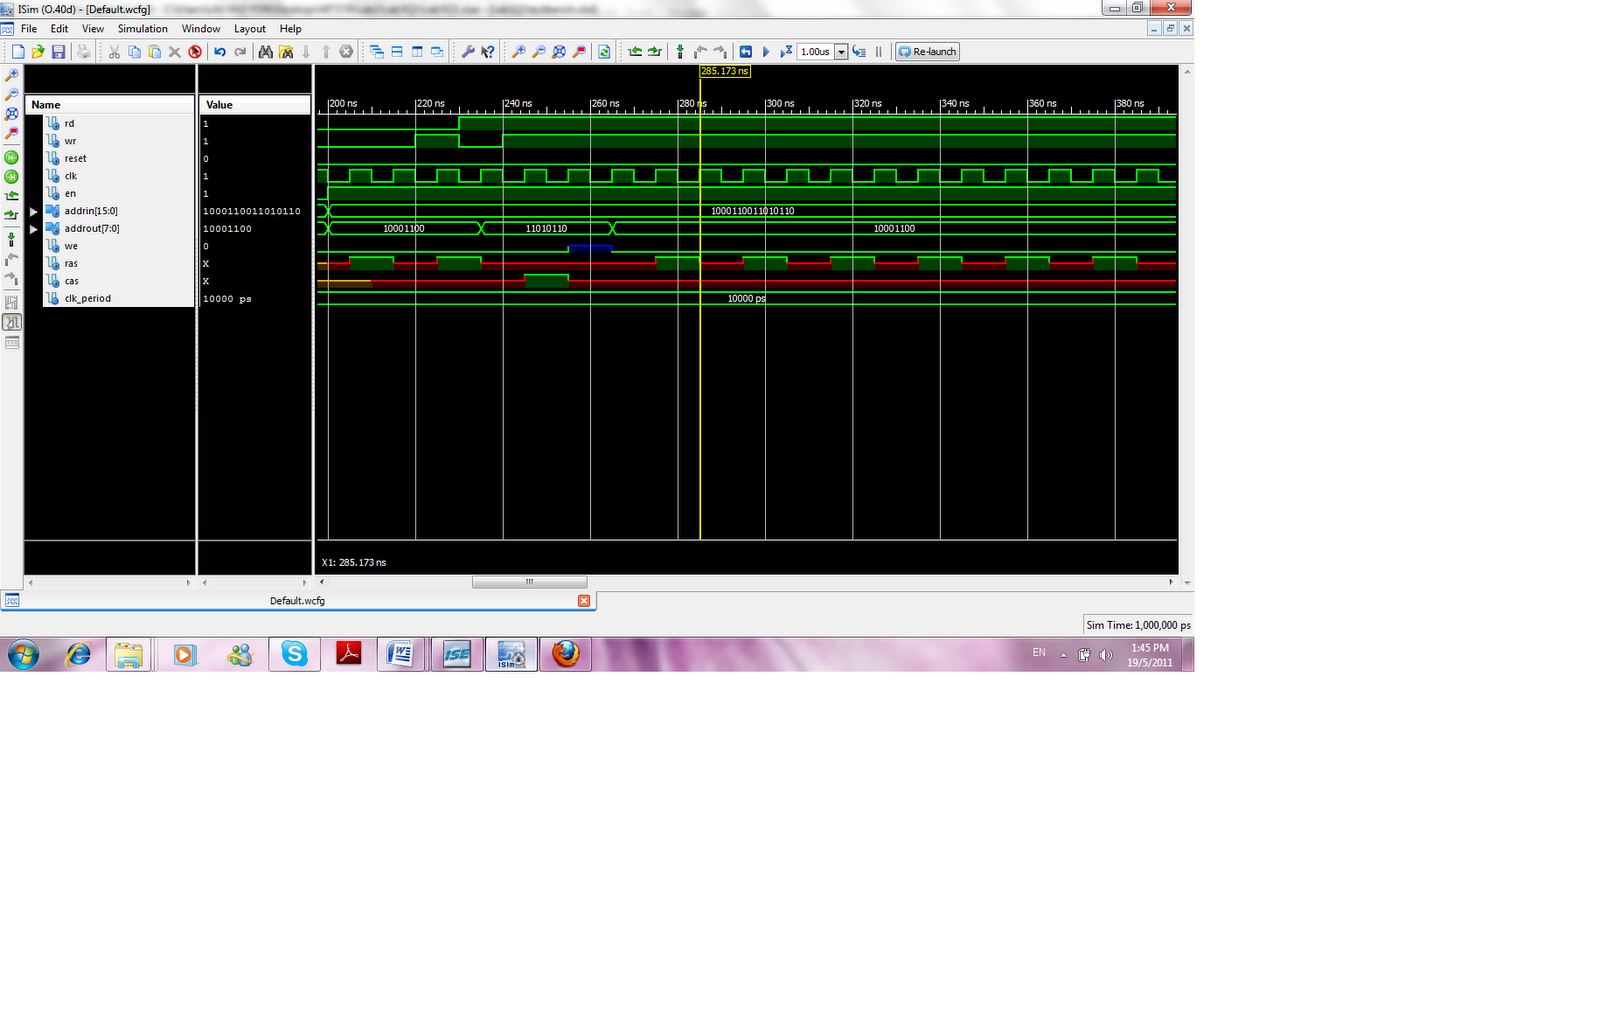Viewport: 1600px width, 1025px height.
Task: Open Mozilla Firefox from the taskbar
Action: tap(565, 655)
